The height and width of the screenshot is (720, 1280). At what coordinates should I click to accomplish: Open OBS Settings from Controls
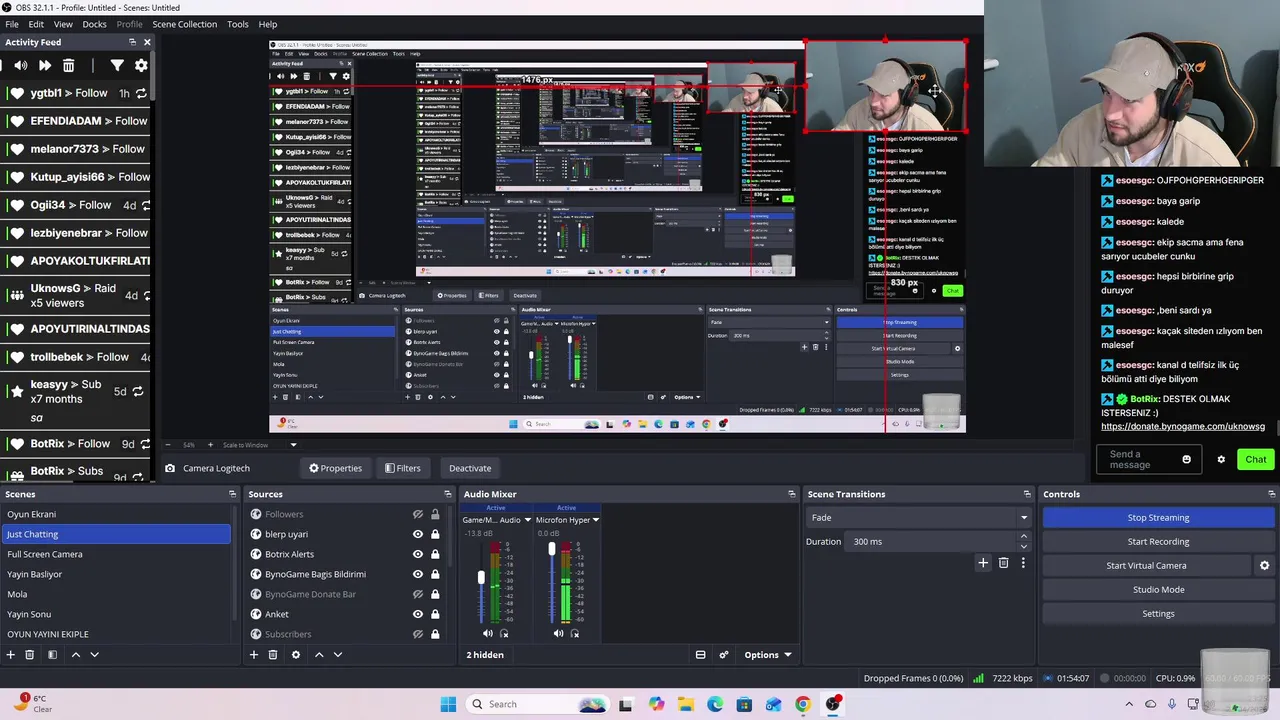click(x=1158, y=613)
